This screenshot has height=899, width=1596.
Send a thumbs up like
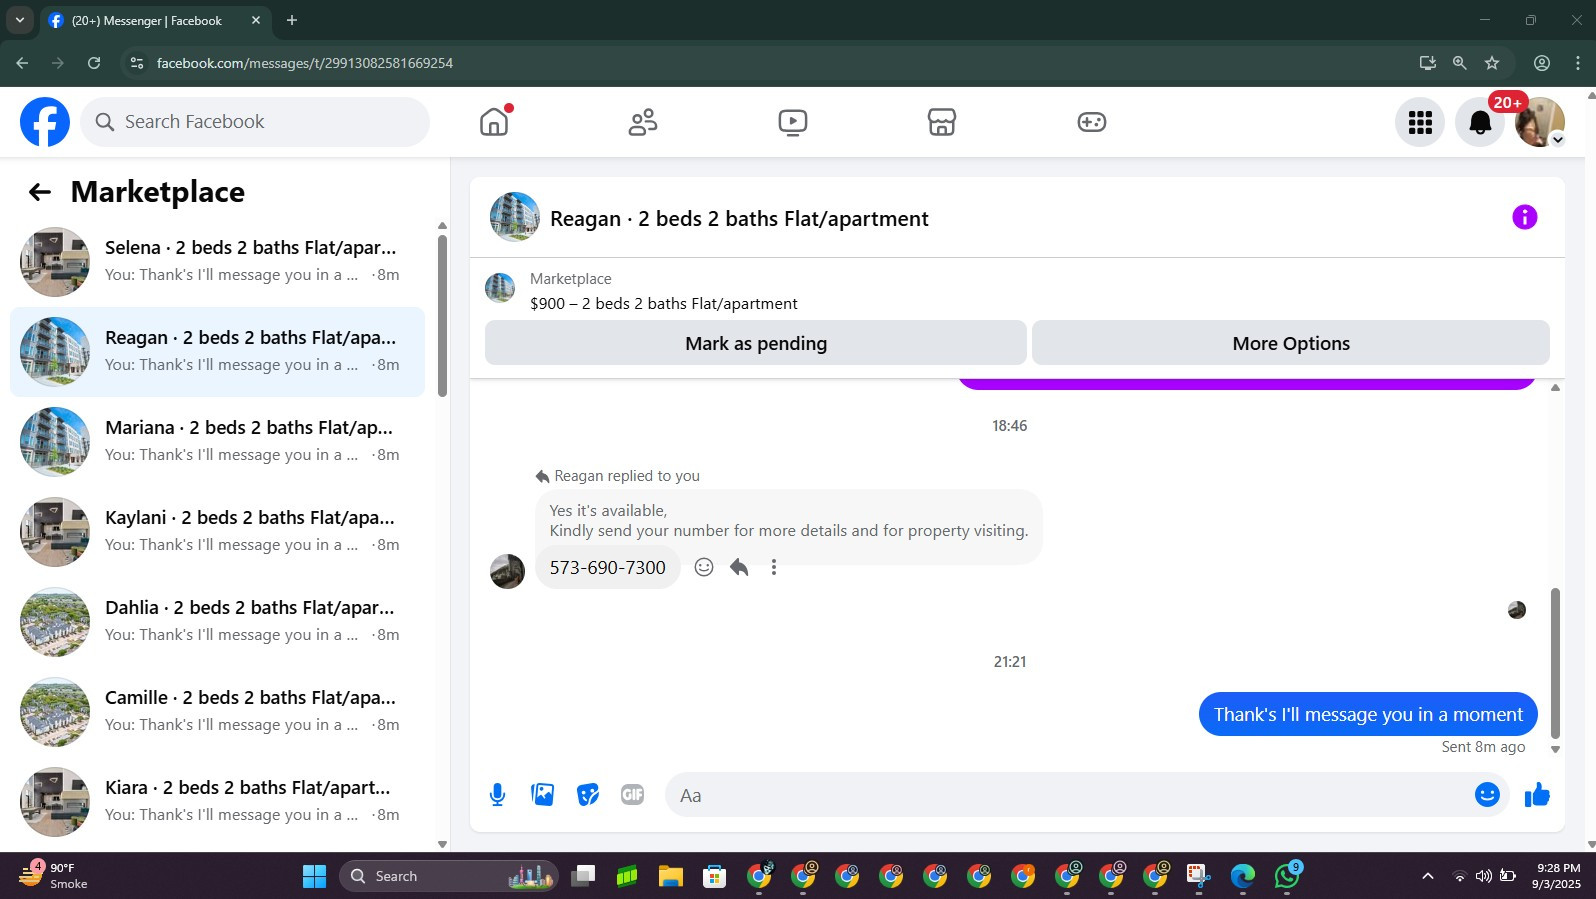[1537, 795]
